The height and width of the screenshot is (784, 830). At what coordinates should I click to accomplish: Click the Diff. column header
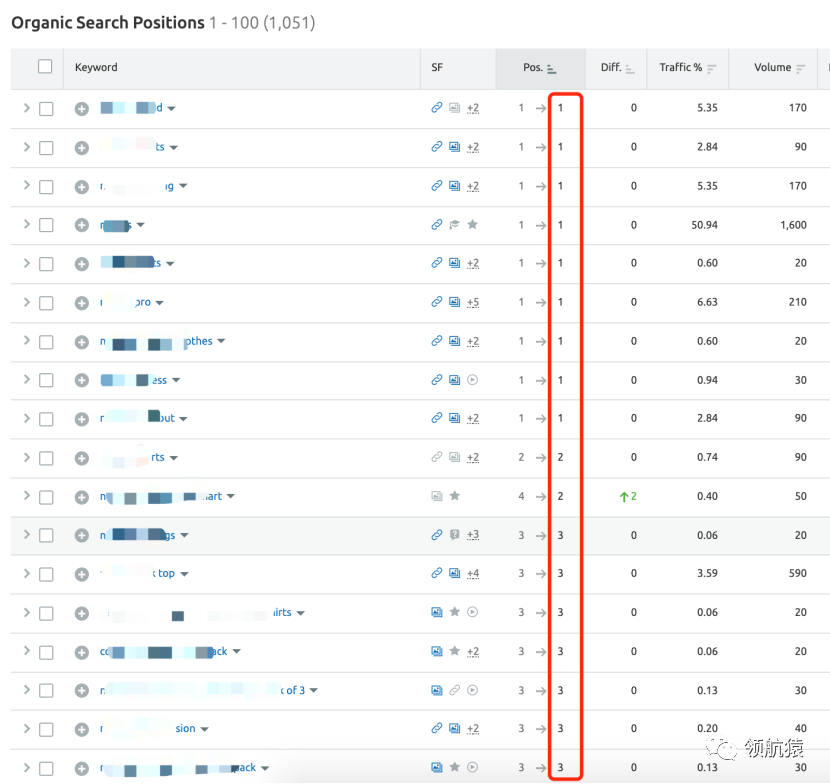(x=610, y=68)
